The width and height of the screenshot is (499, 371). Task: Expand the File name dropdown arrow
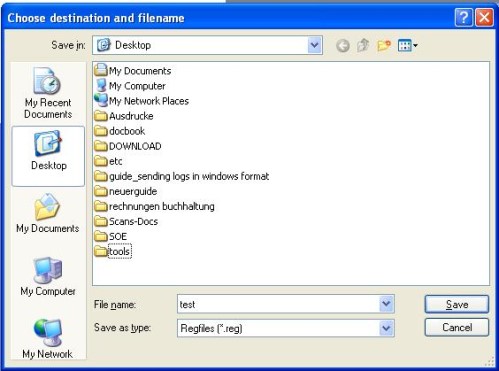(386, 304)
